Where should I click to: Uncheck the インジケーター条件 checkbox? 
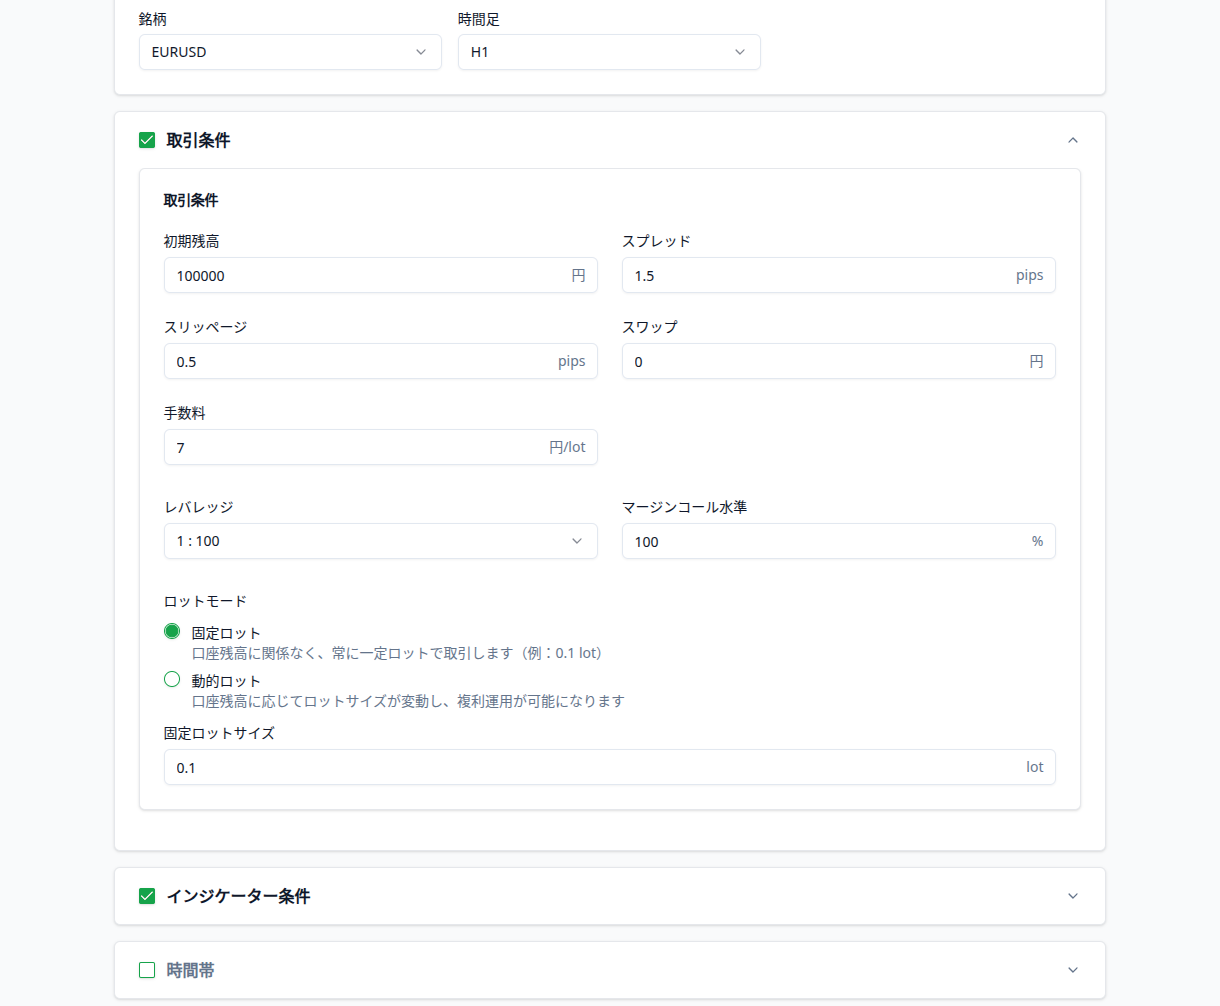pyautogui.click(x=147, y=896)
